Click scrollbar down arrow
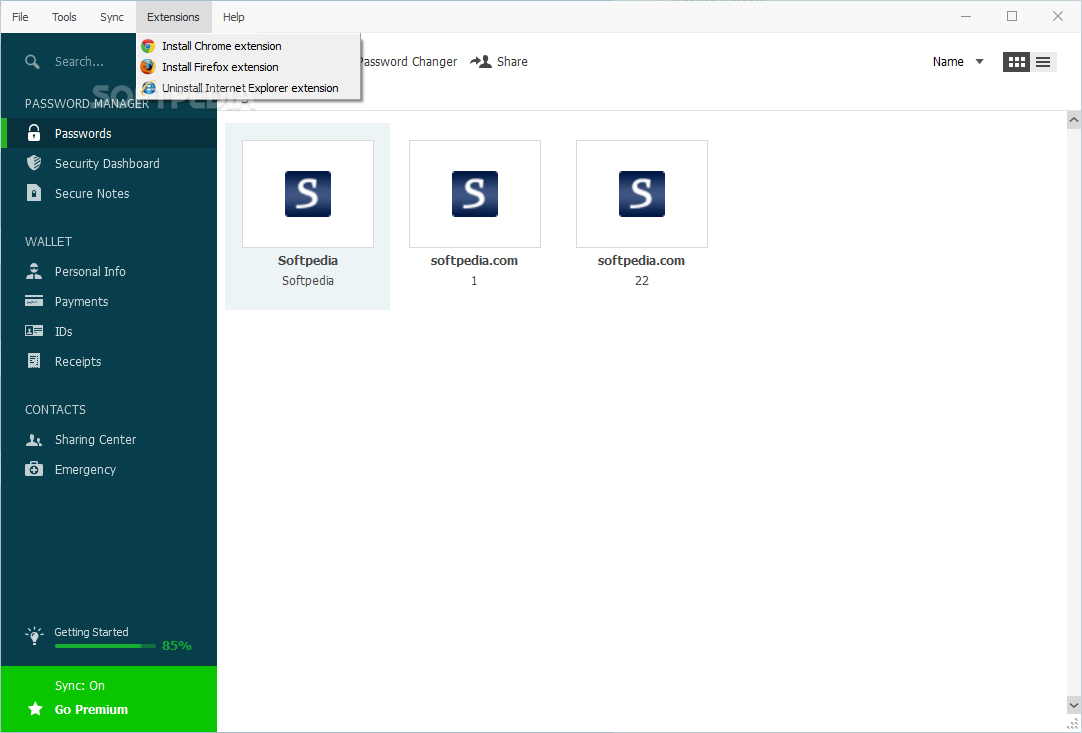The height and width of the screenshot is (733, 1082). coord(1073,705)
